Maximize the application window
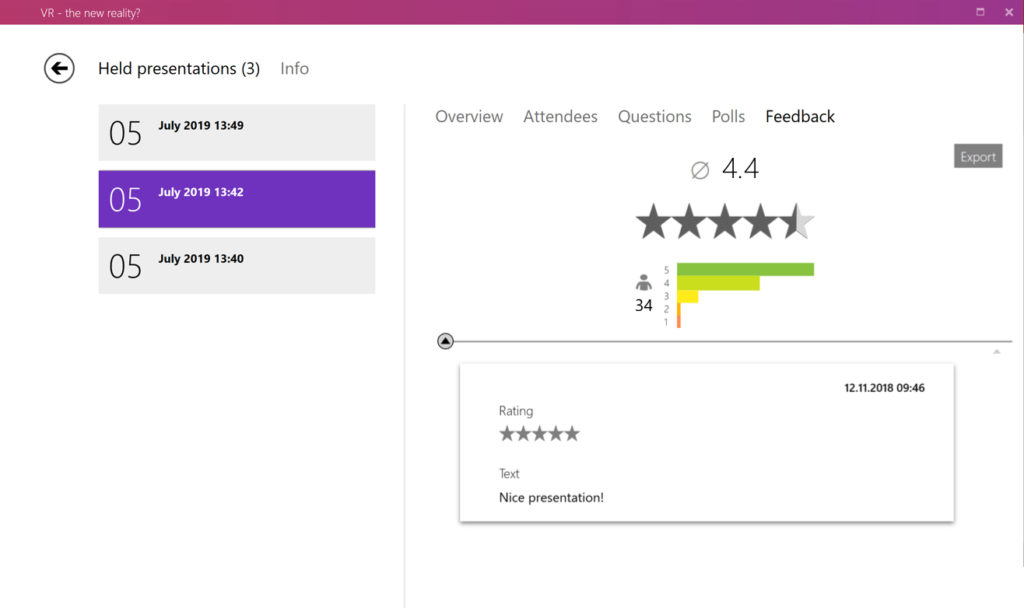 (x=980, y=12)
